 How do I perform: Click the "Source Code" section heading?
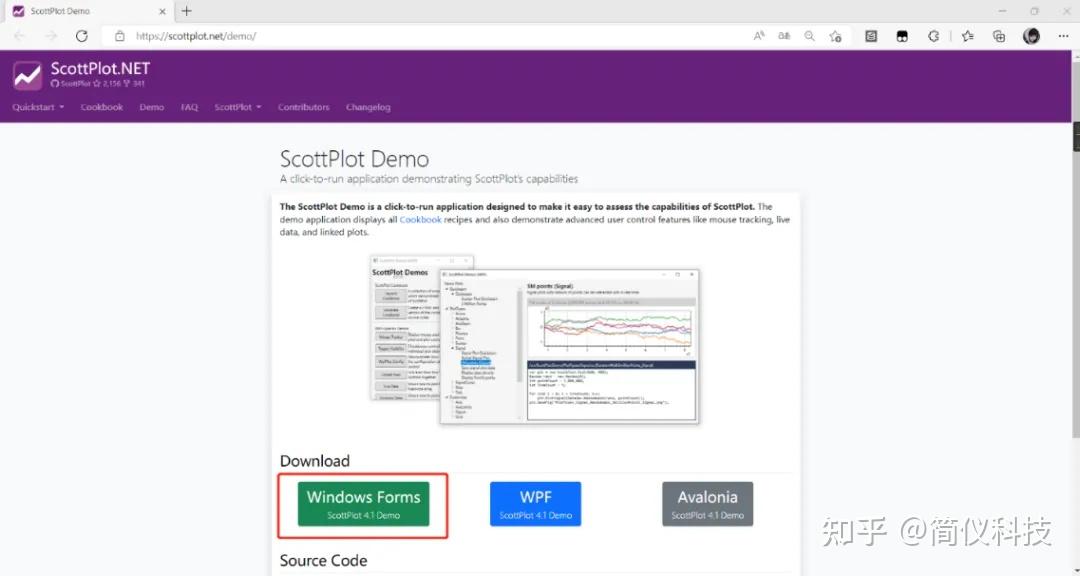coord(323,561)
